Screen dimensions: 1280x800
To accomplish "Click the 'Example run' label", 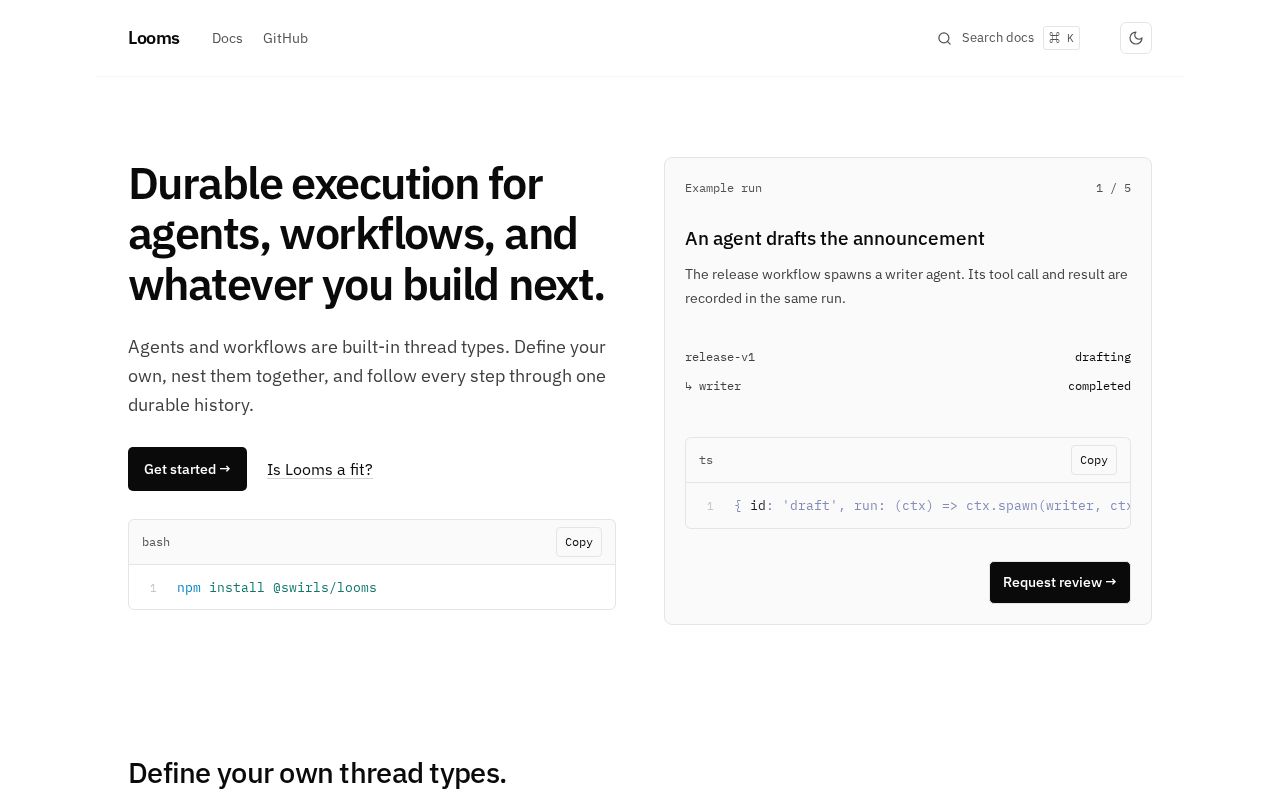I will click(x=723, y=188).
